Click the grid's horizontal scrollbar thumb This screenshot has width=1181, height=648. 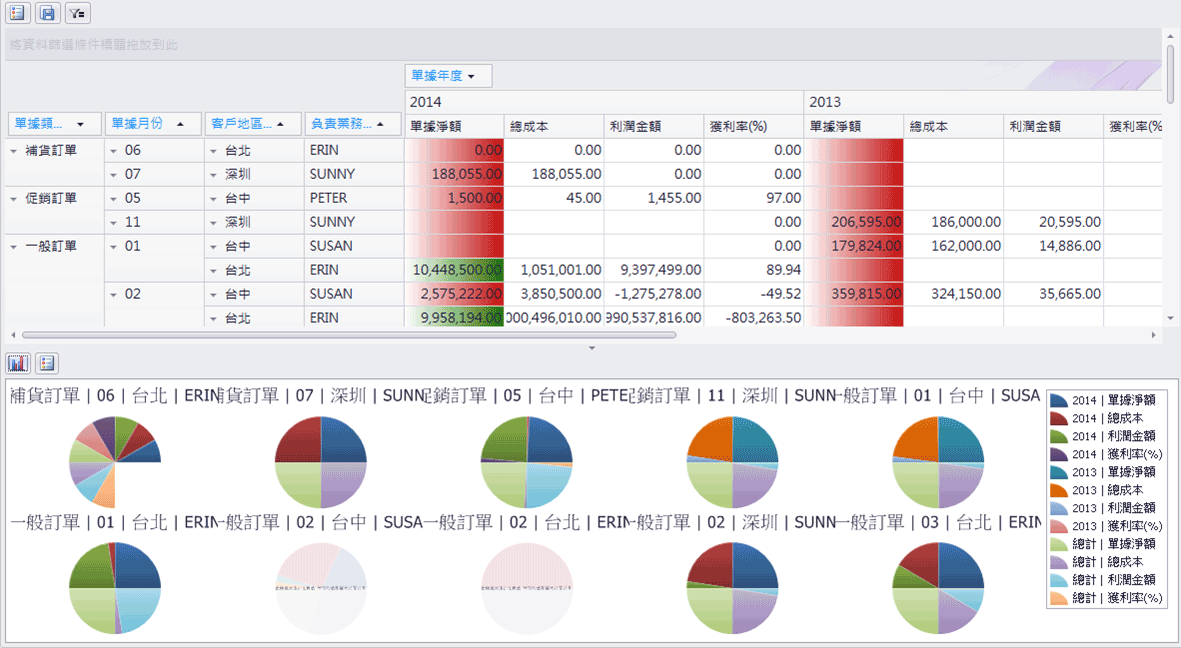(349, 335)
